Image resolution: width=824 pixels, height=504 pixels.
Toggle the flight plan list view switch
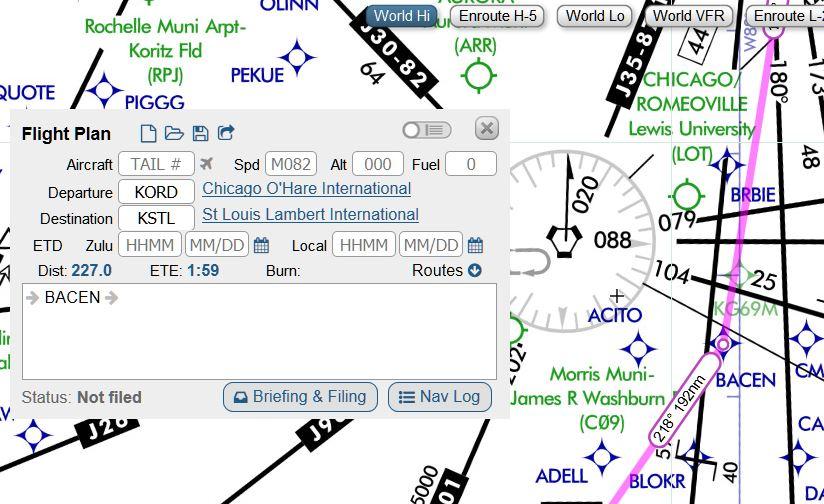tap(427, 130)
